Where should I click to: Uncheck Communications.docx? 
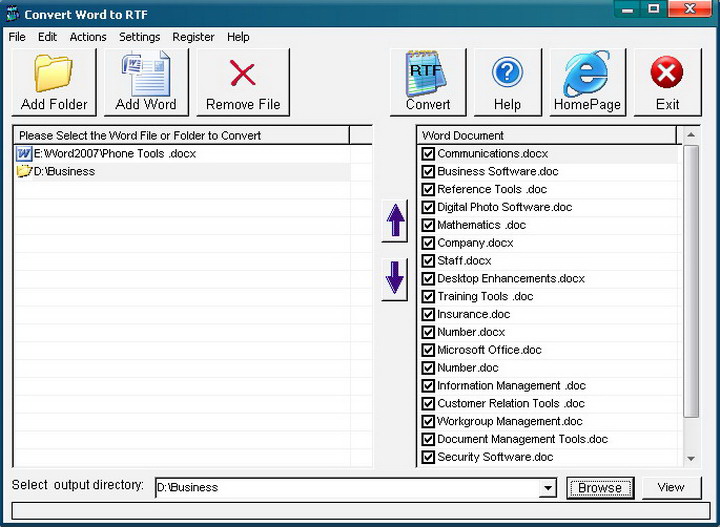click(x=428, y=153)
